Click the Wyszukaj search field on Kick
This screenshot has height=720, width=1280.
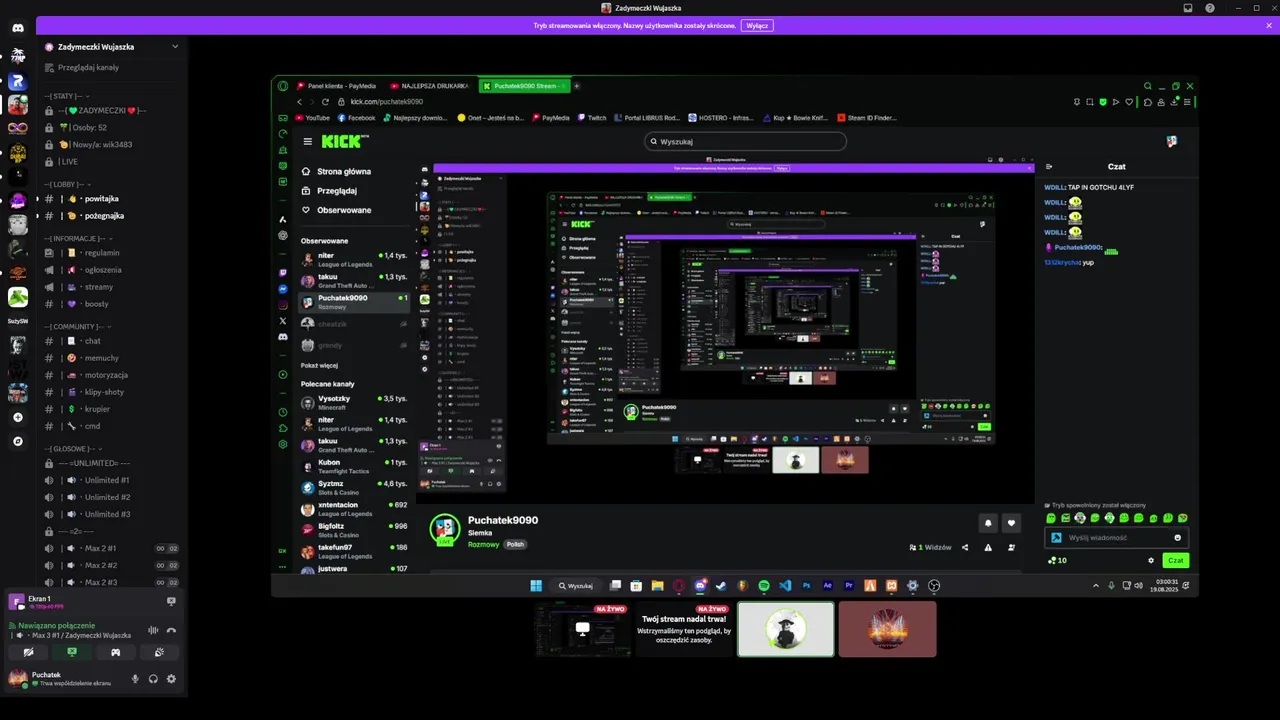point(745,141)
